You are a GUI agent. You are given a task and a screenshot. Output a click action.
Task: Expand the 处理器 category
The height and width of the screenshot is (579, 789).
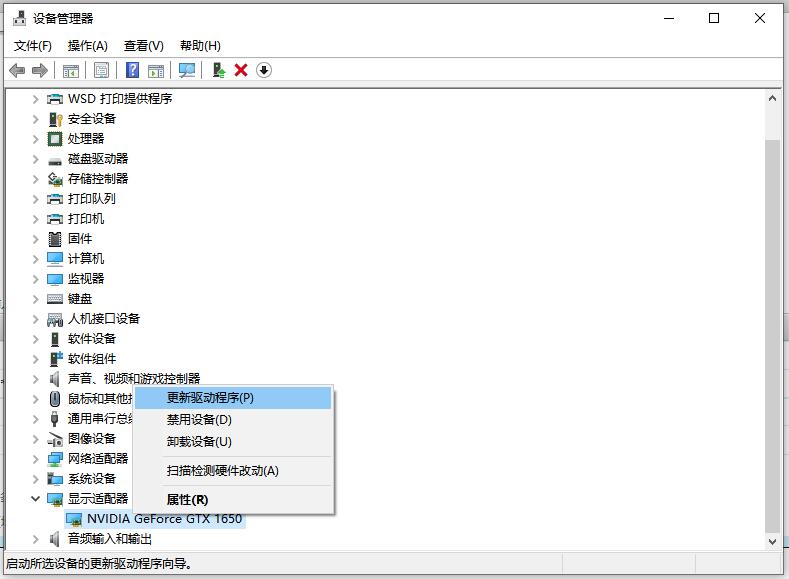coord(36,138)
